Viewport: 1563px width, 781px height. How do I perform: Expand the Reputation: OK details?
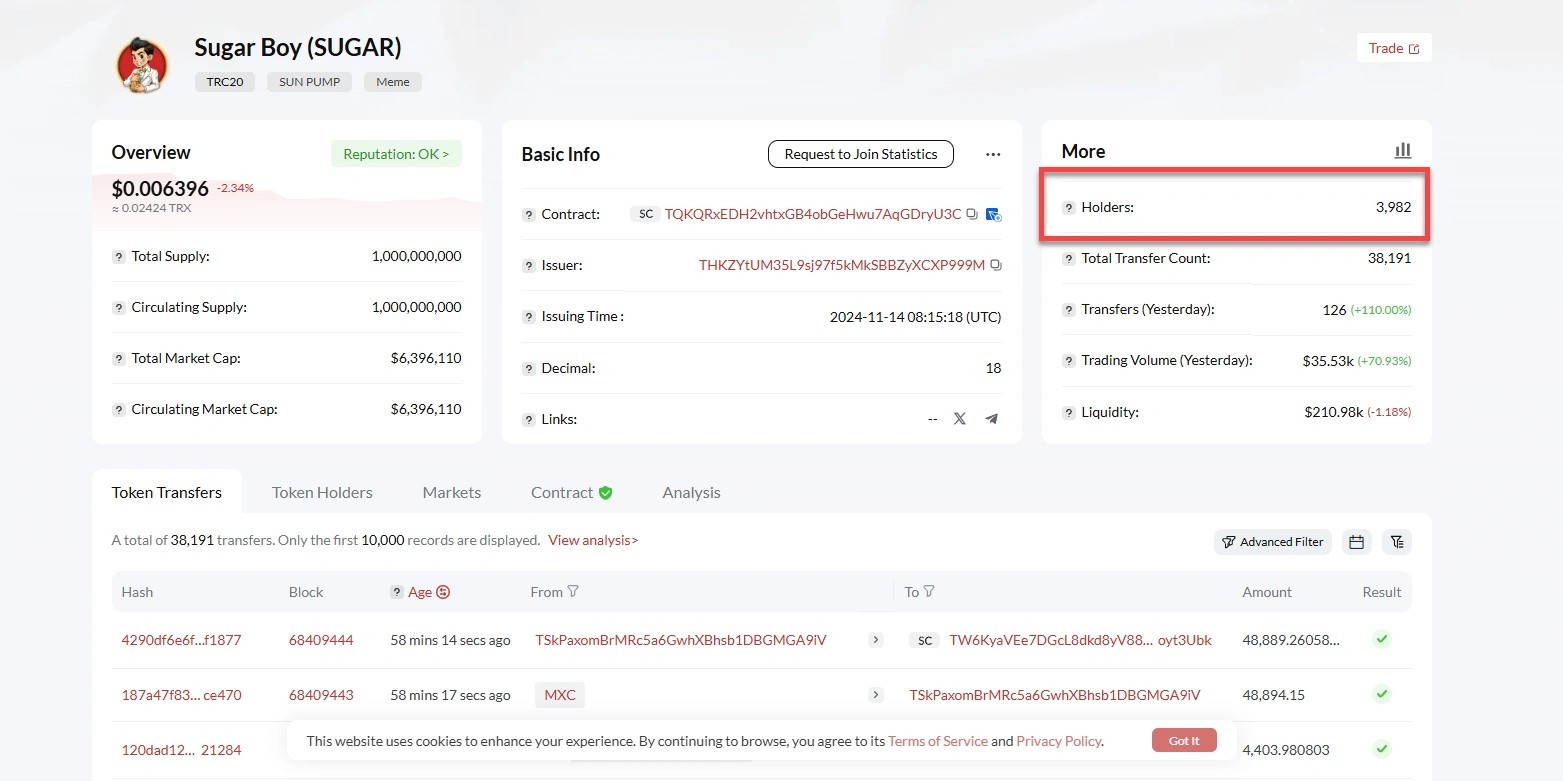tap(396, 154)
